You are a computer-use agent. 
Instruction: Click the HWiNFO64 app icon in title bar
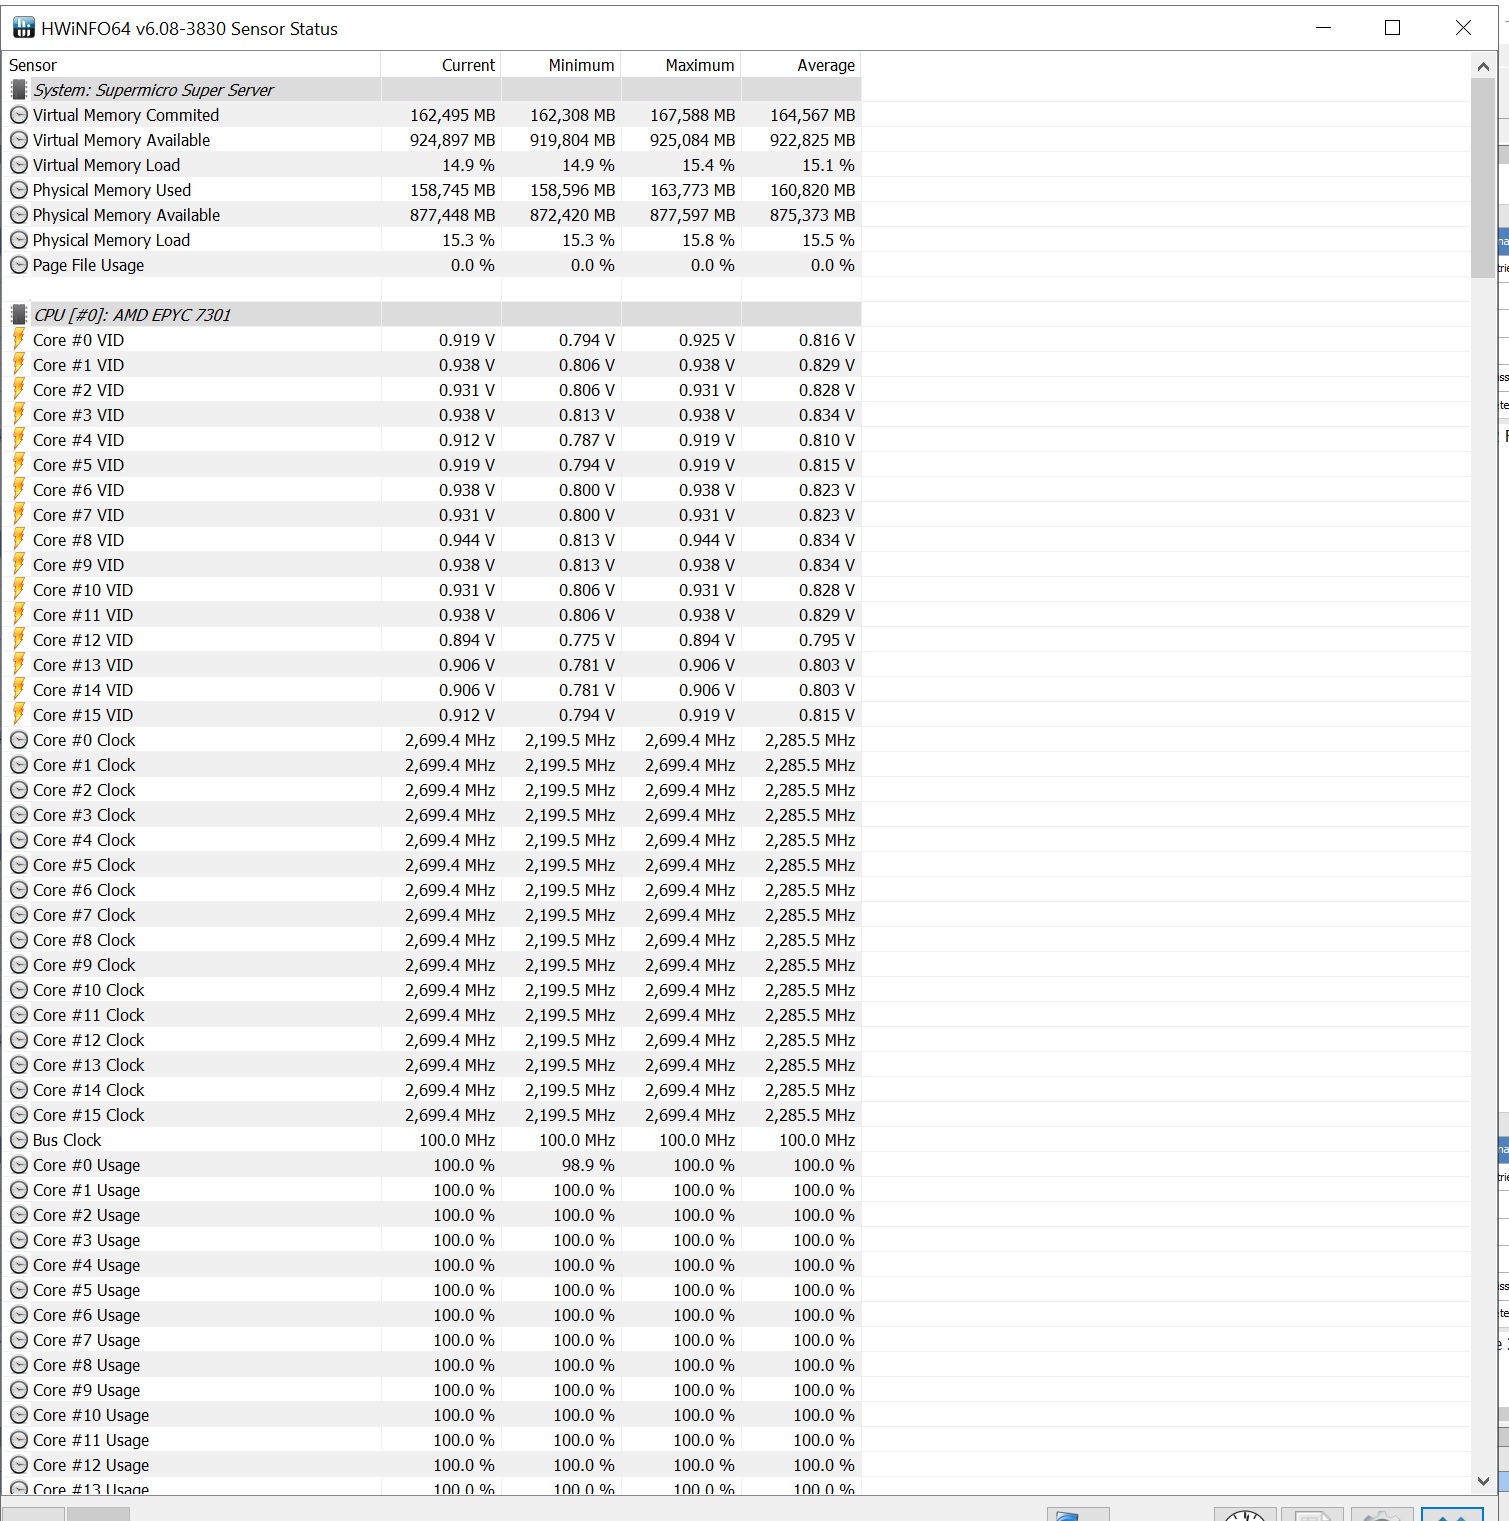point(23,28)
